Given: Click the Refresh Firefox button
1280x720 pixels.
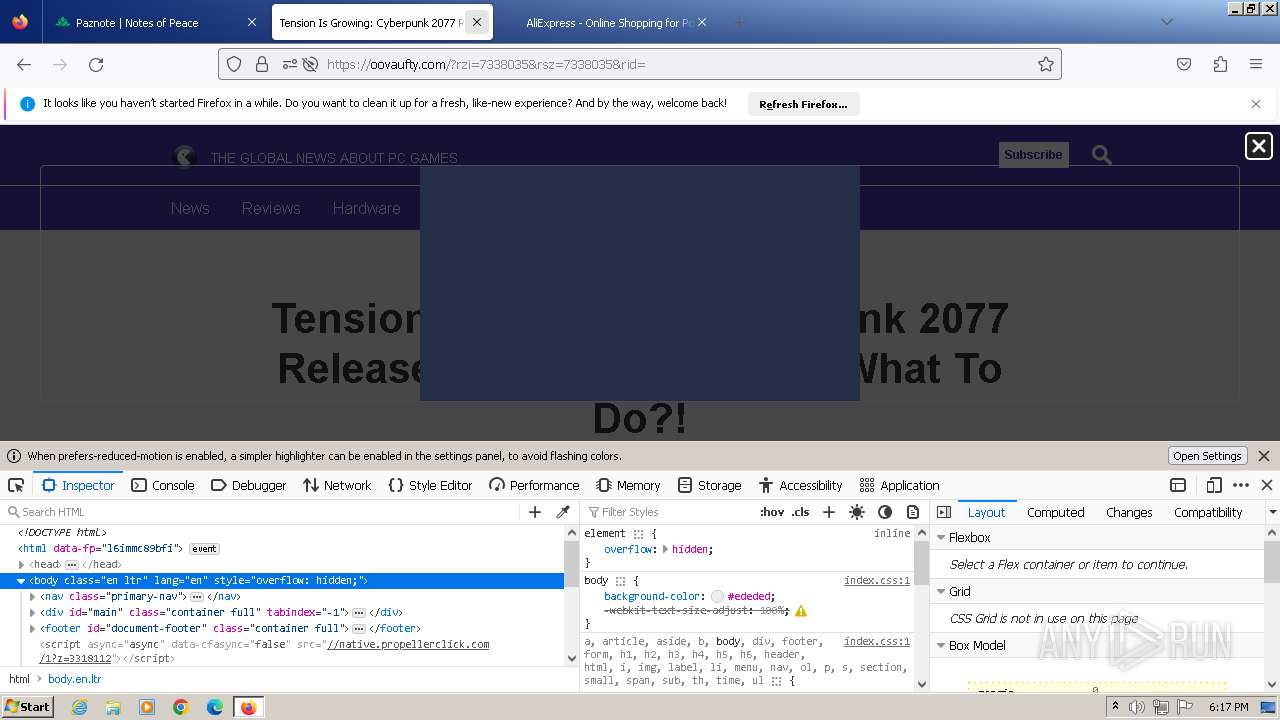Looking at the screenshot, I should [x=803, y=104].
